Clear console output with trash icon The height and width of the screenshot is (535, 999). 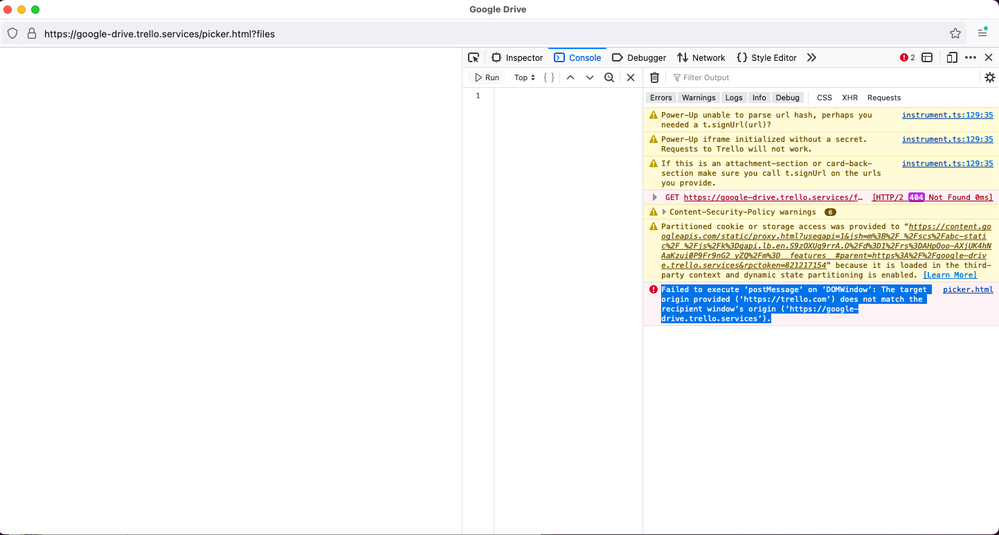coord(654,78)
